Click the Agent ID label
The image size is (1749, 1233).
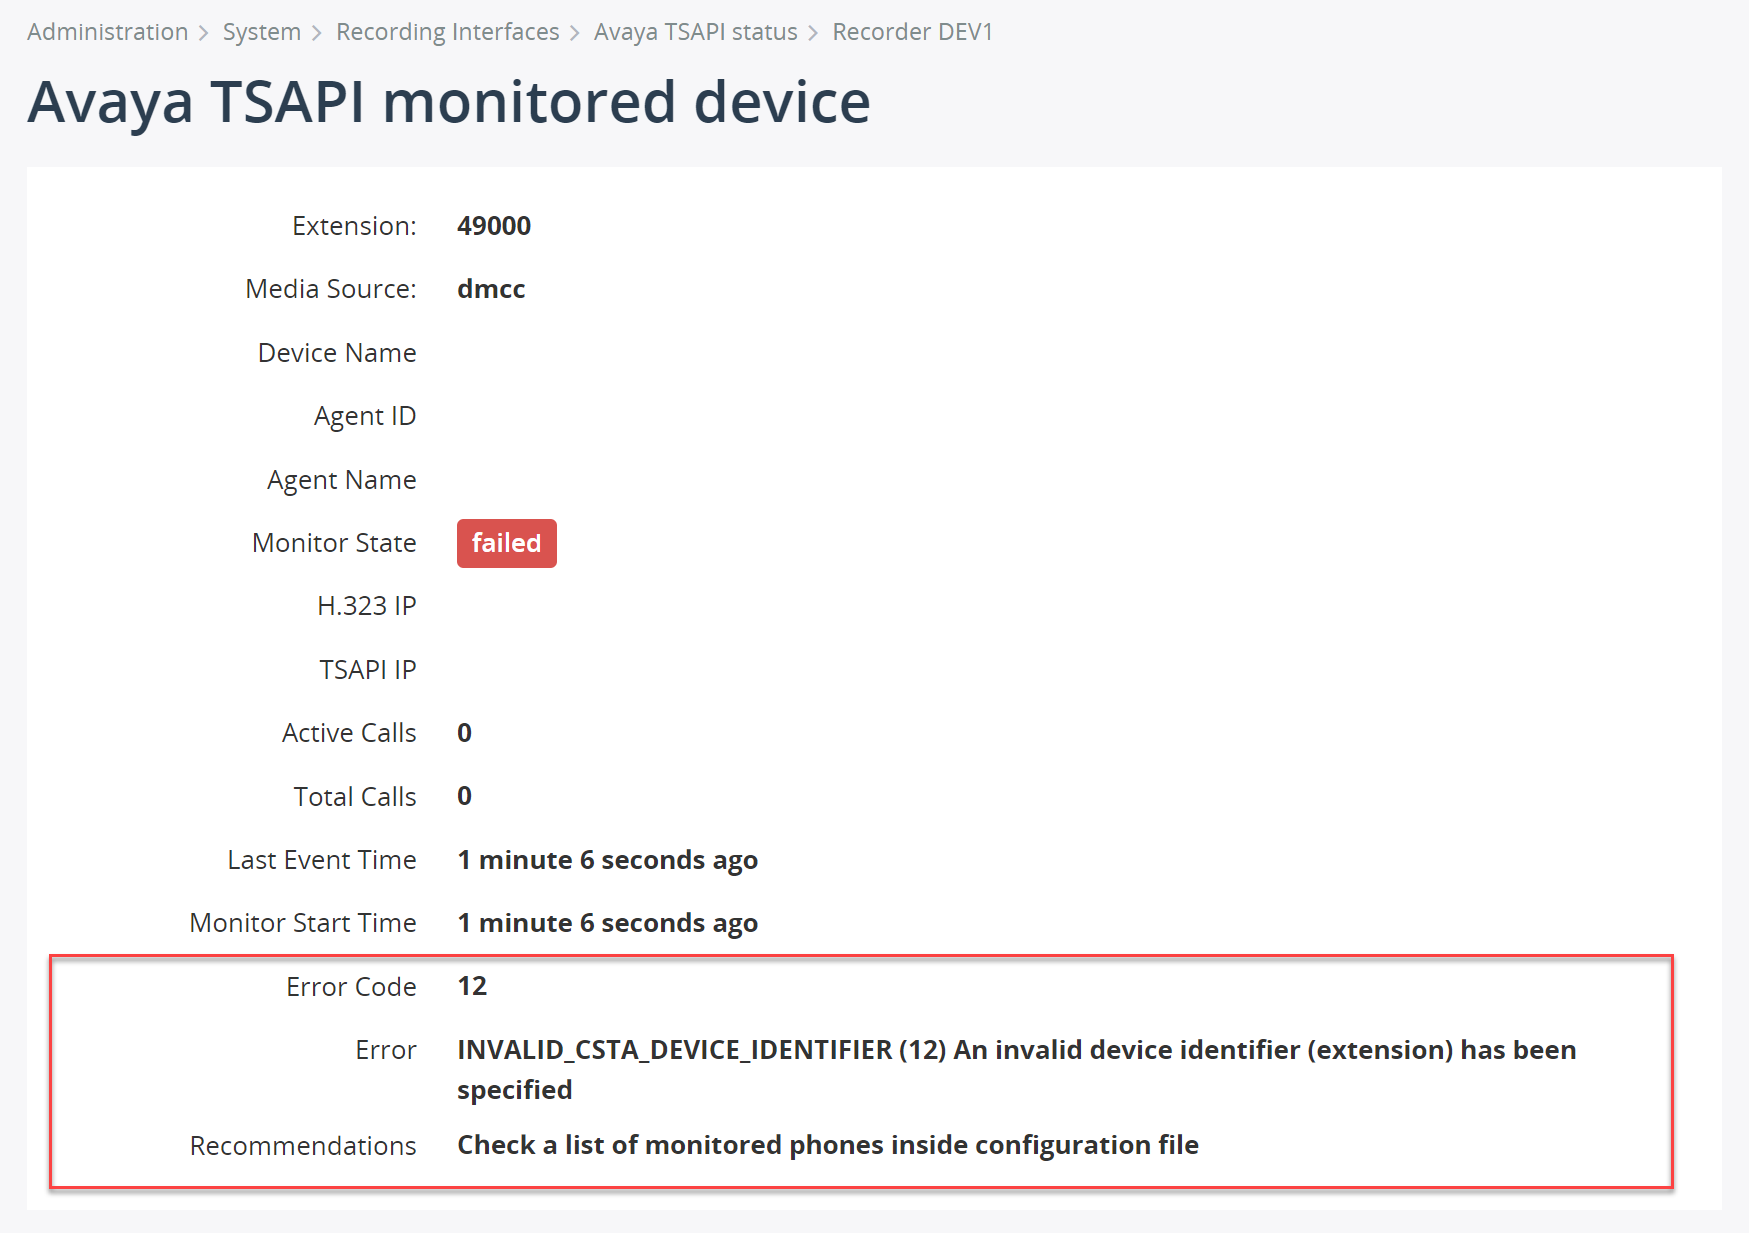tap(365, 416)
